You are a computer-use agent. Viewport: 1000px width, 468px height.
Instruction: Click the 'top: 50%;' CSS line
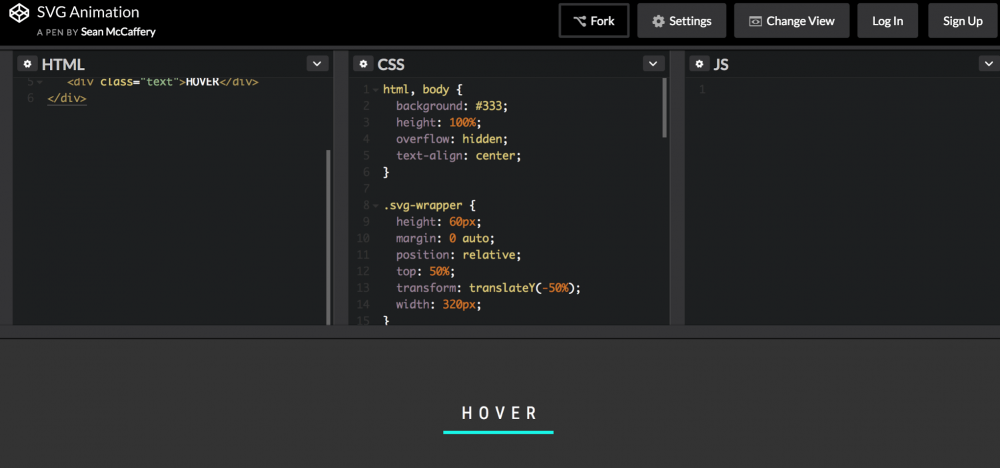tap(425, 272)
